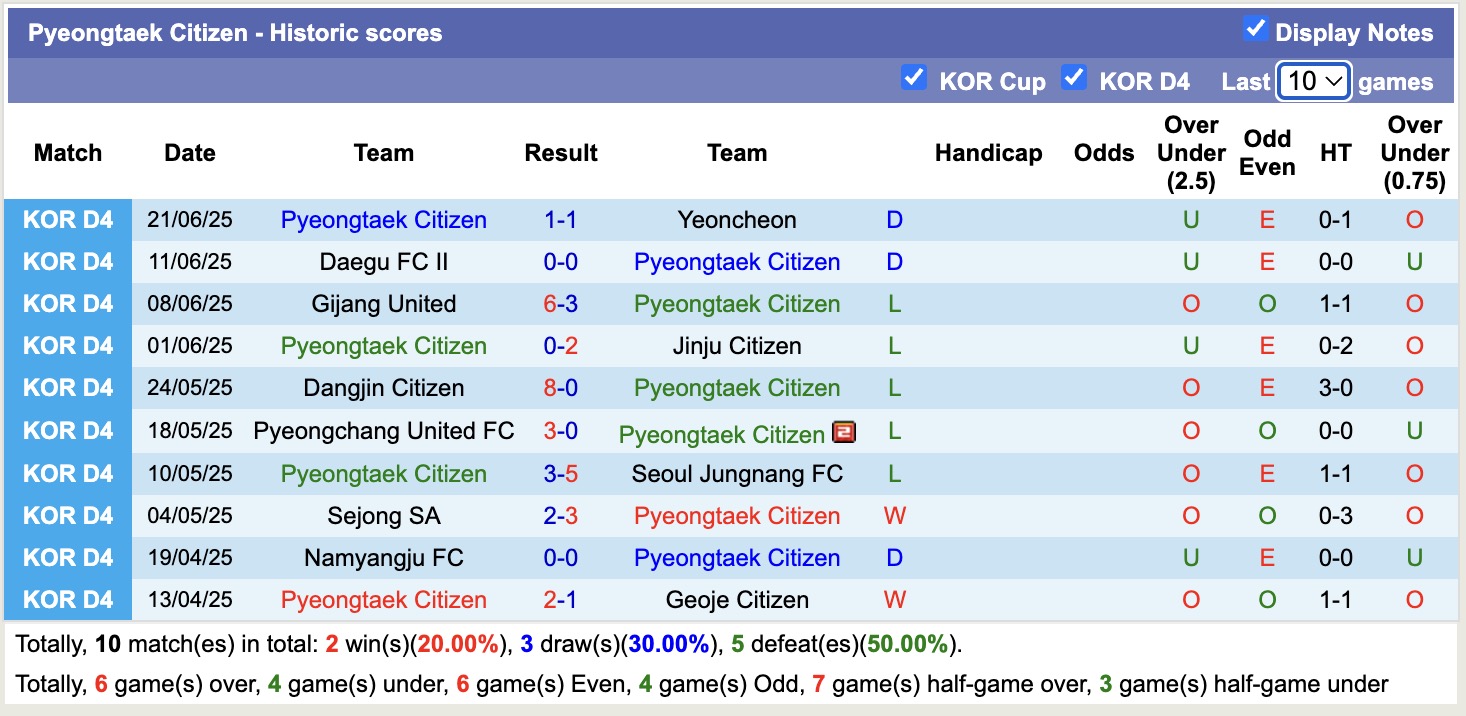
Task: Disable the KOR Cup filter checkbox
Action: [913, 76]
